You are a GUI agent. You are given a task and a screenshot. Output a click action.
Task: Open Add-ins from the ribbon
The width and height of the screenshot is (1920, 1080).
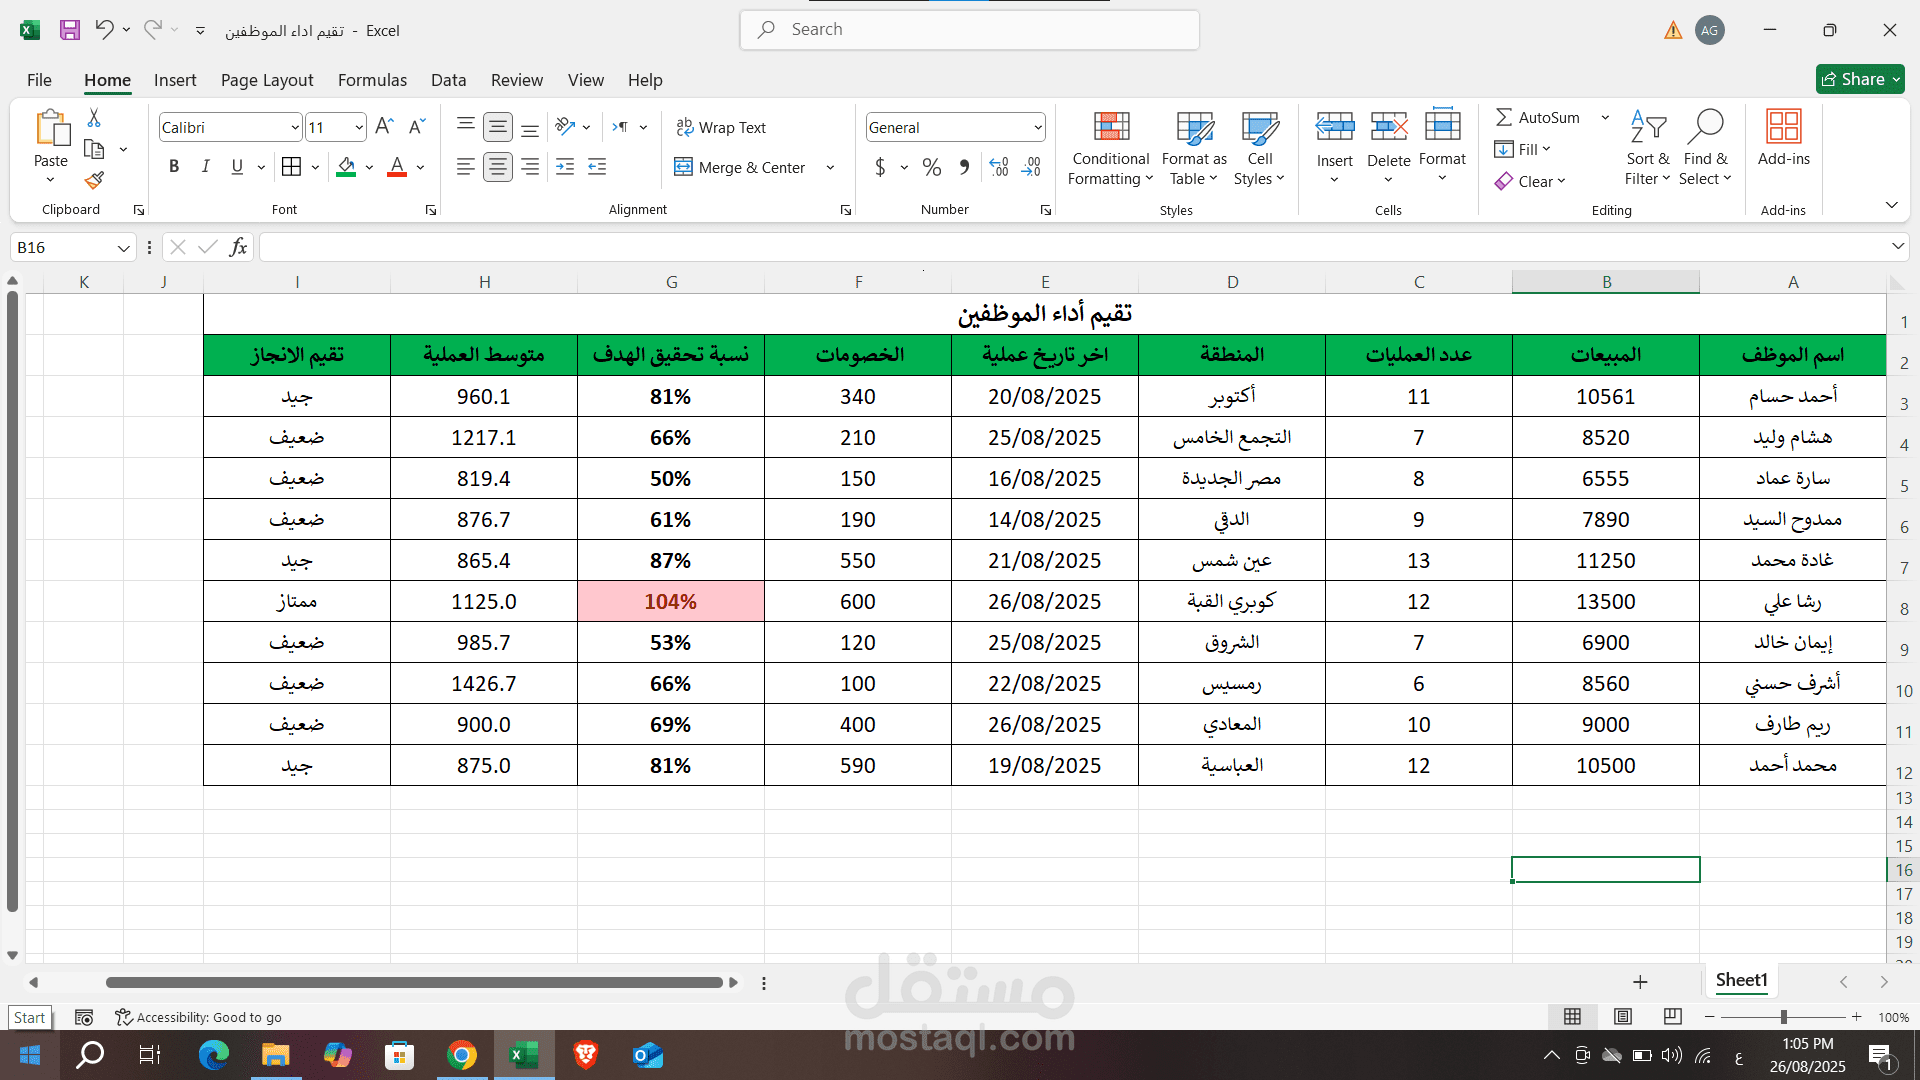coord(1783,138)
